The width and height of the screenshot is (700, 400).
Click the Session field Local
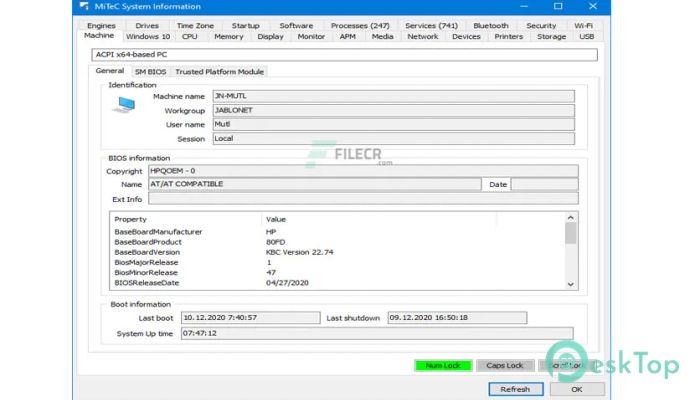[x=394, y=138]
